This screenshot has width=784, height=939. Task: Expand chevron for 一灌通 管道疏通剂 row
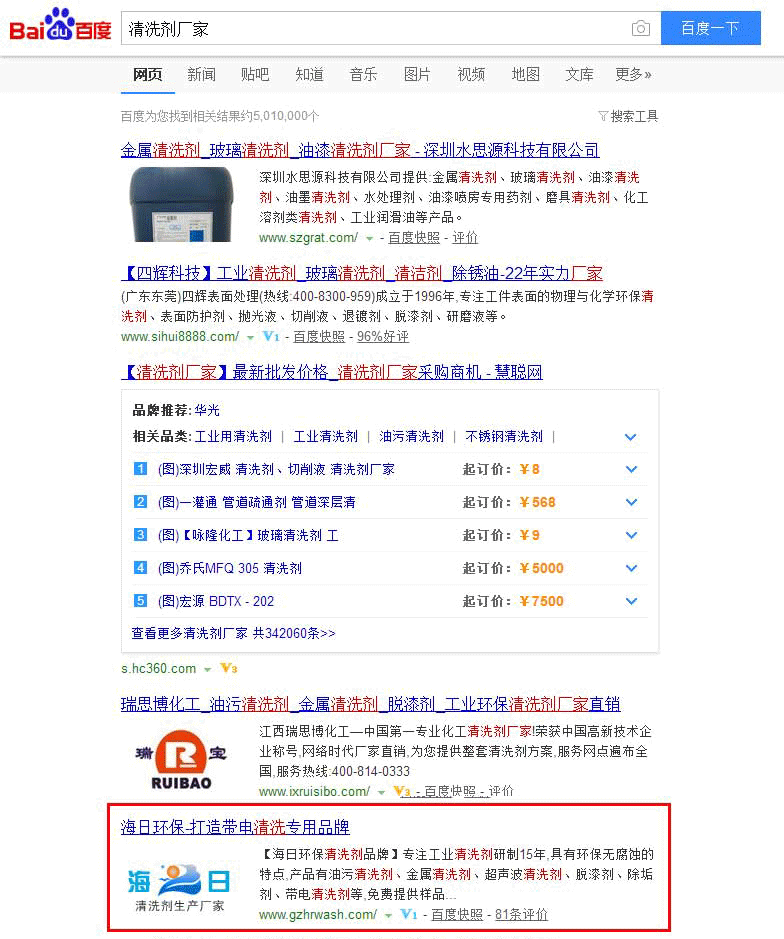click(x=631, y=502)
